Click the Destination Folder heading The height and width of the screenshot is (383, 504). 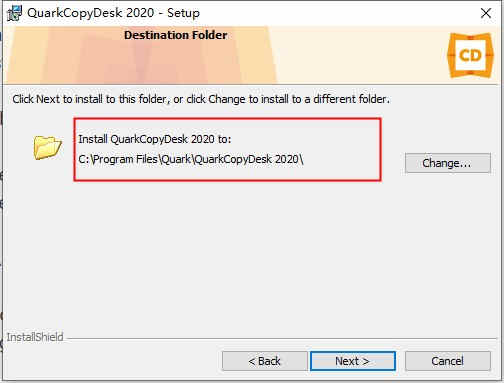176,35
